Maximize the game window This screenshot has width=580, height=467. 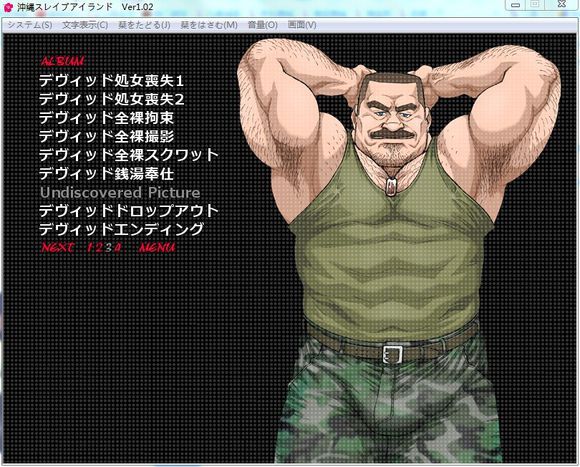tap(535, 4)
